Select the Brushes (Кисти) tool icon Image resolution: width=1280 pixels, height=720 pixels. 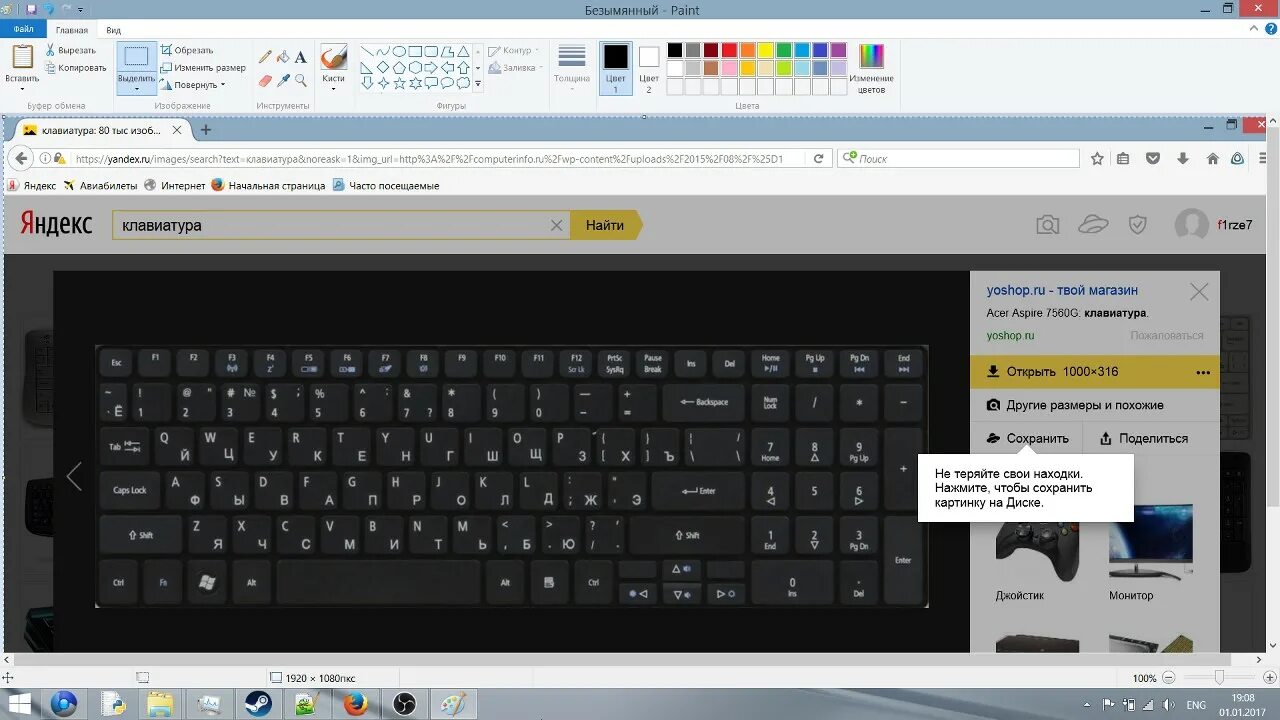[333, 57]
